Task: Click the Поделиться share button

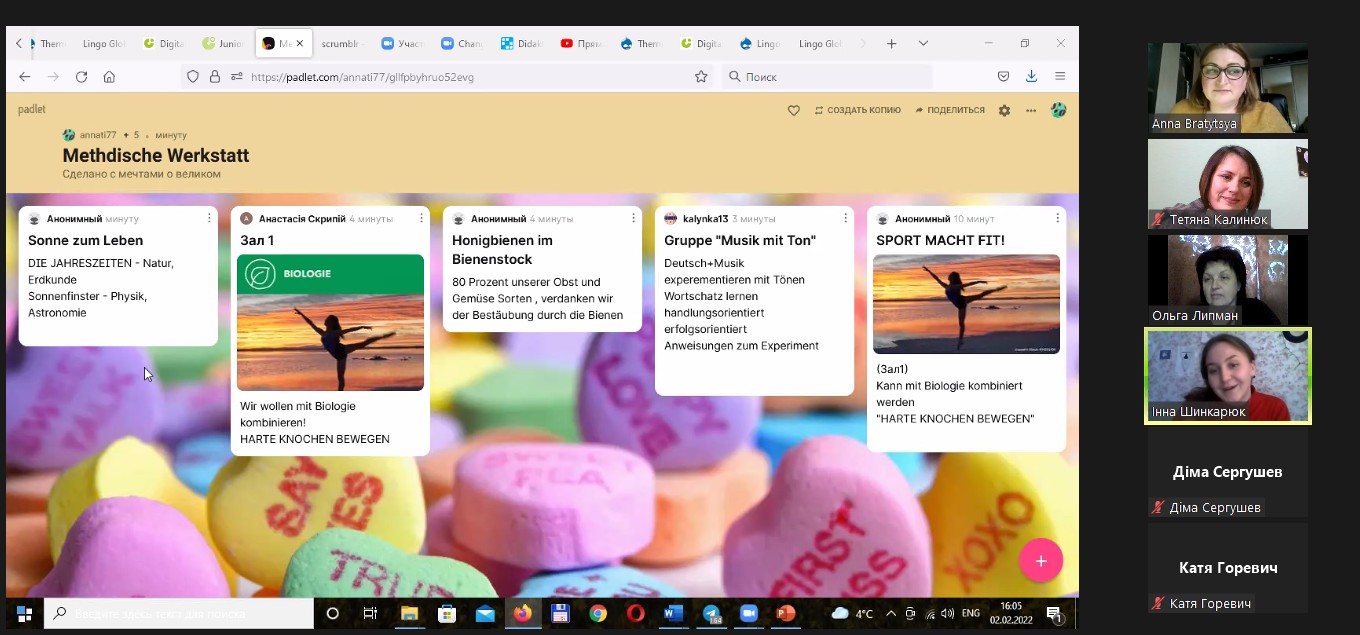Action: (949, 110)
